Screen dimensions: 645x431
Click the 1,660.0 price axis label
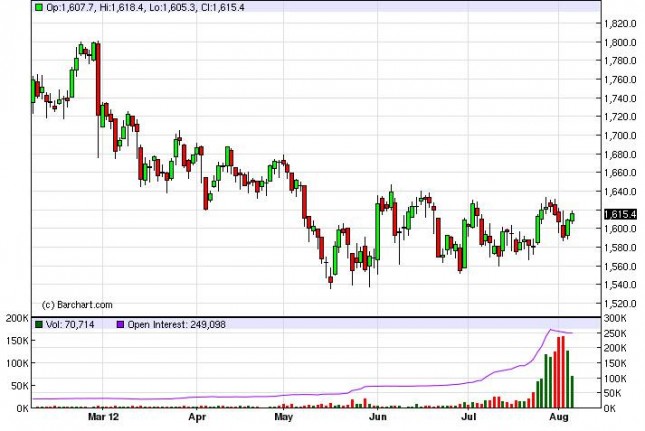pos(620,173)
